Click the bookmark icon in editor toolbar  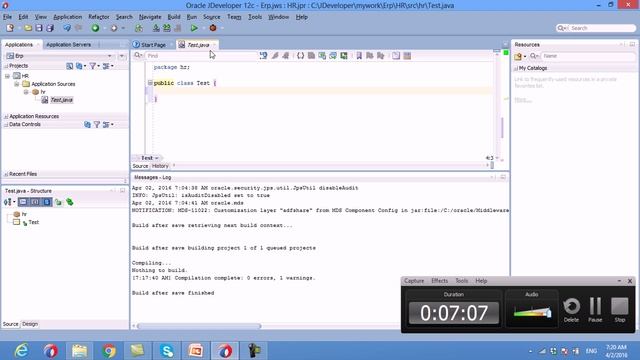(359, 56)
